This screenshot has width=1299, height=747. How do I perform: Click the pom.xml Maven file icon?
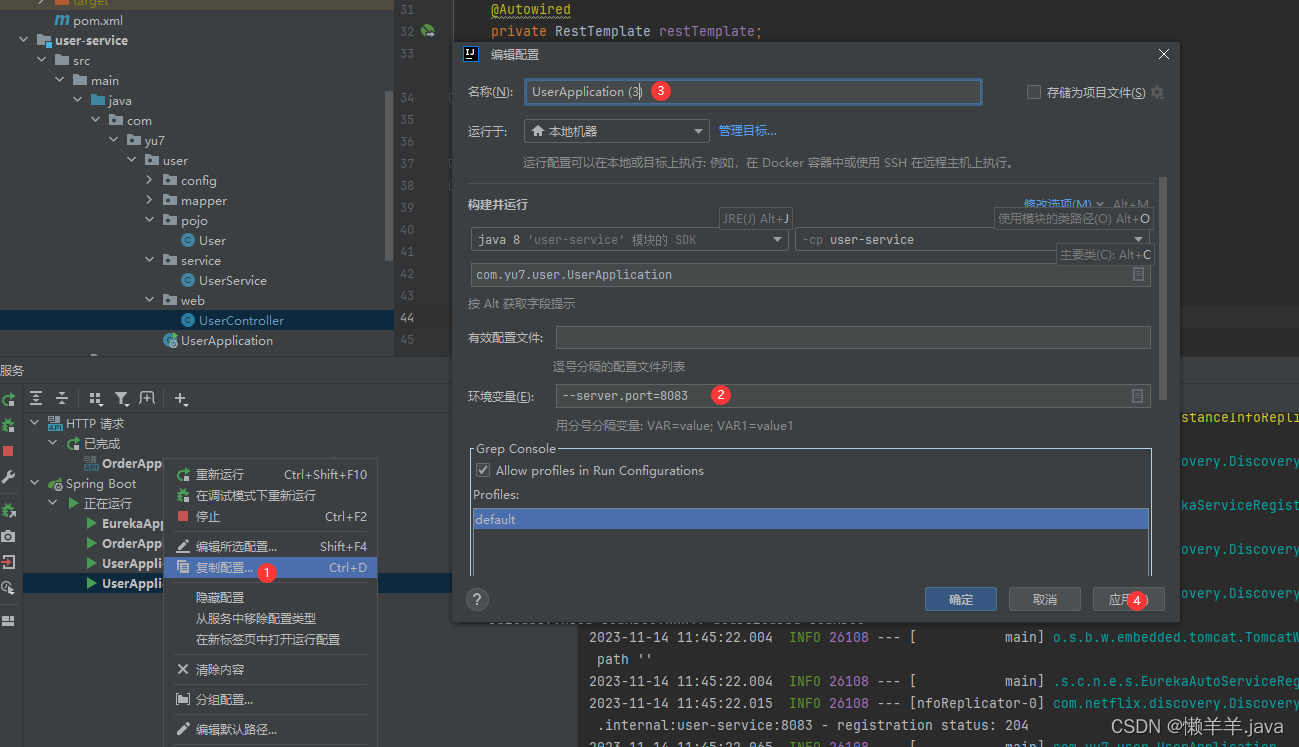pos(62,20)
